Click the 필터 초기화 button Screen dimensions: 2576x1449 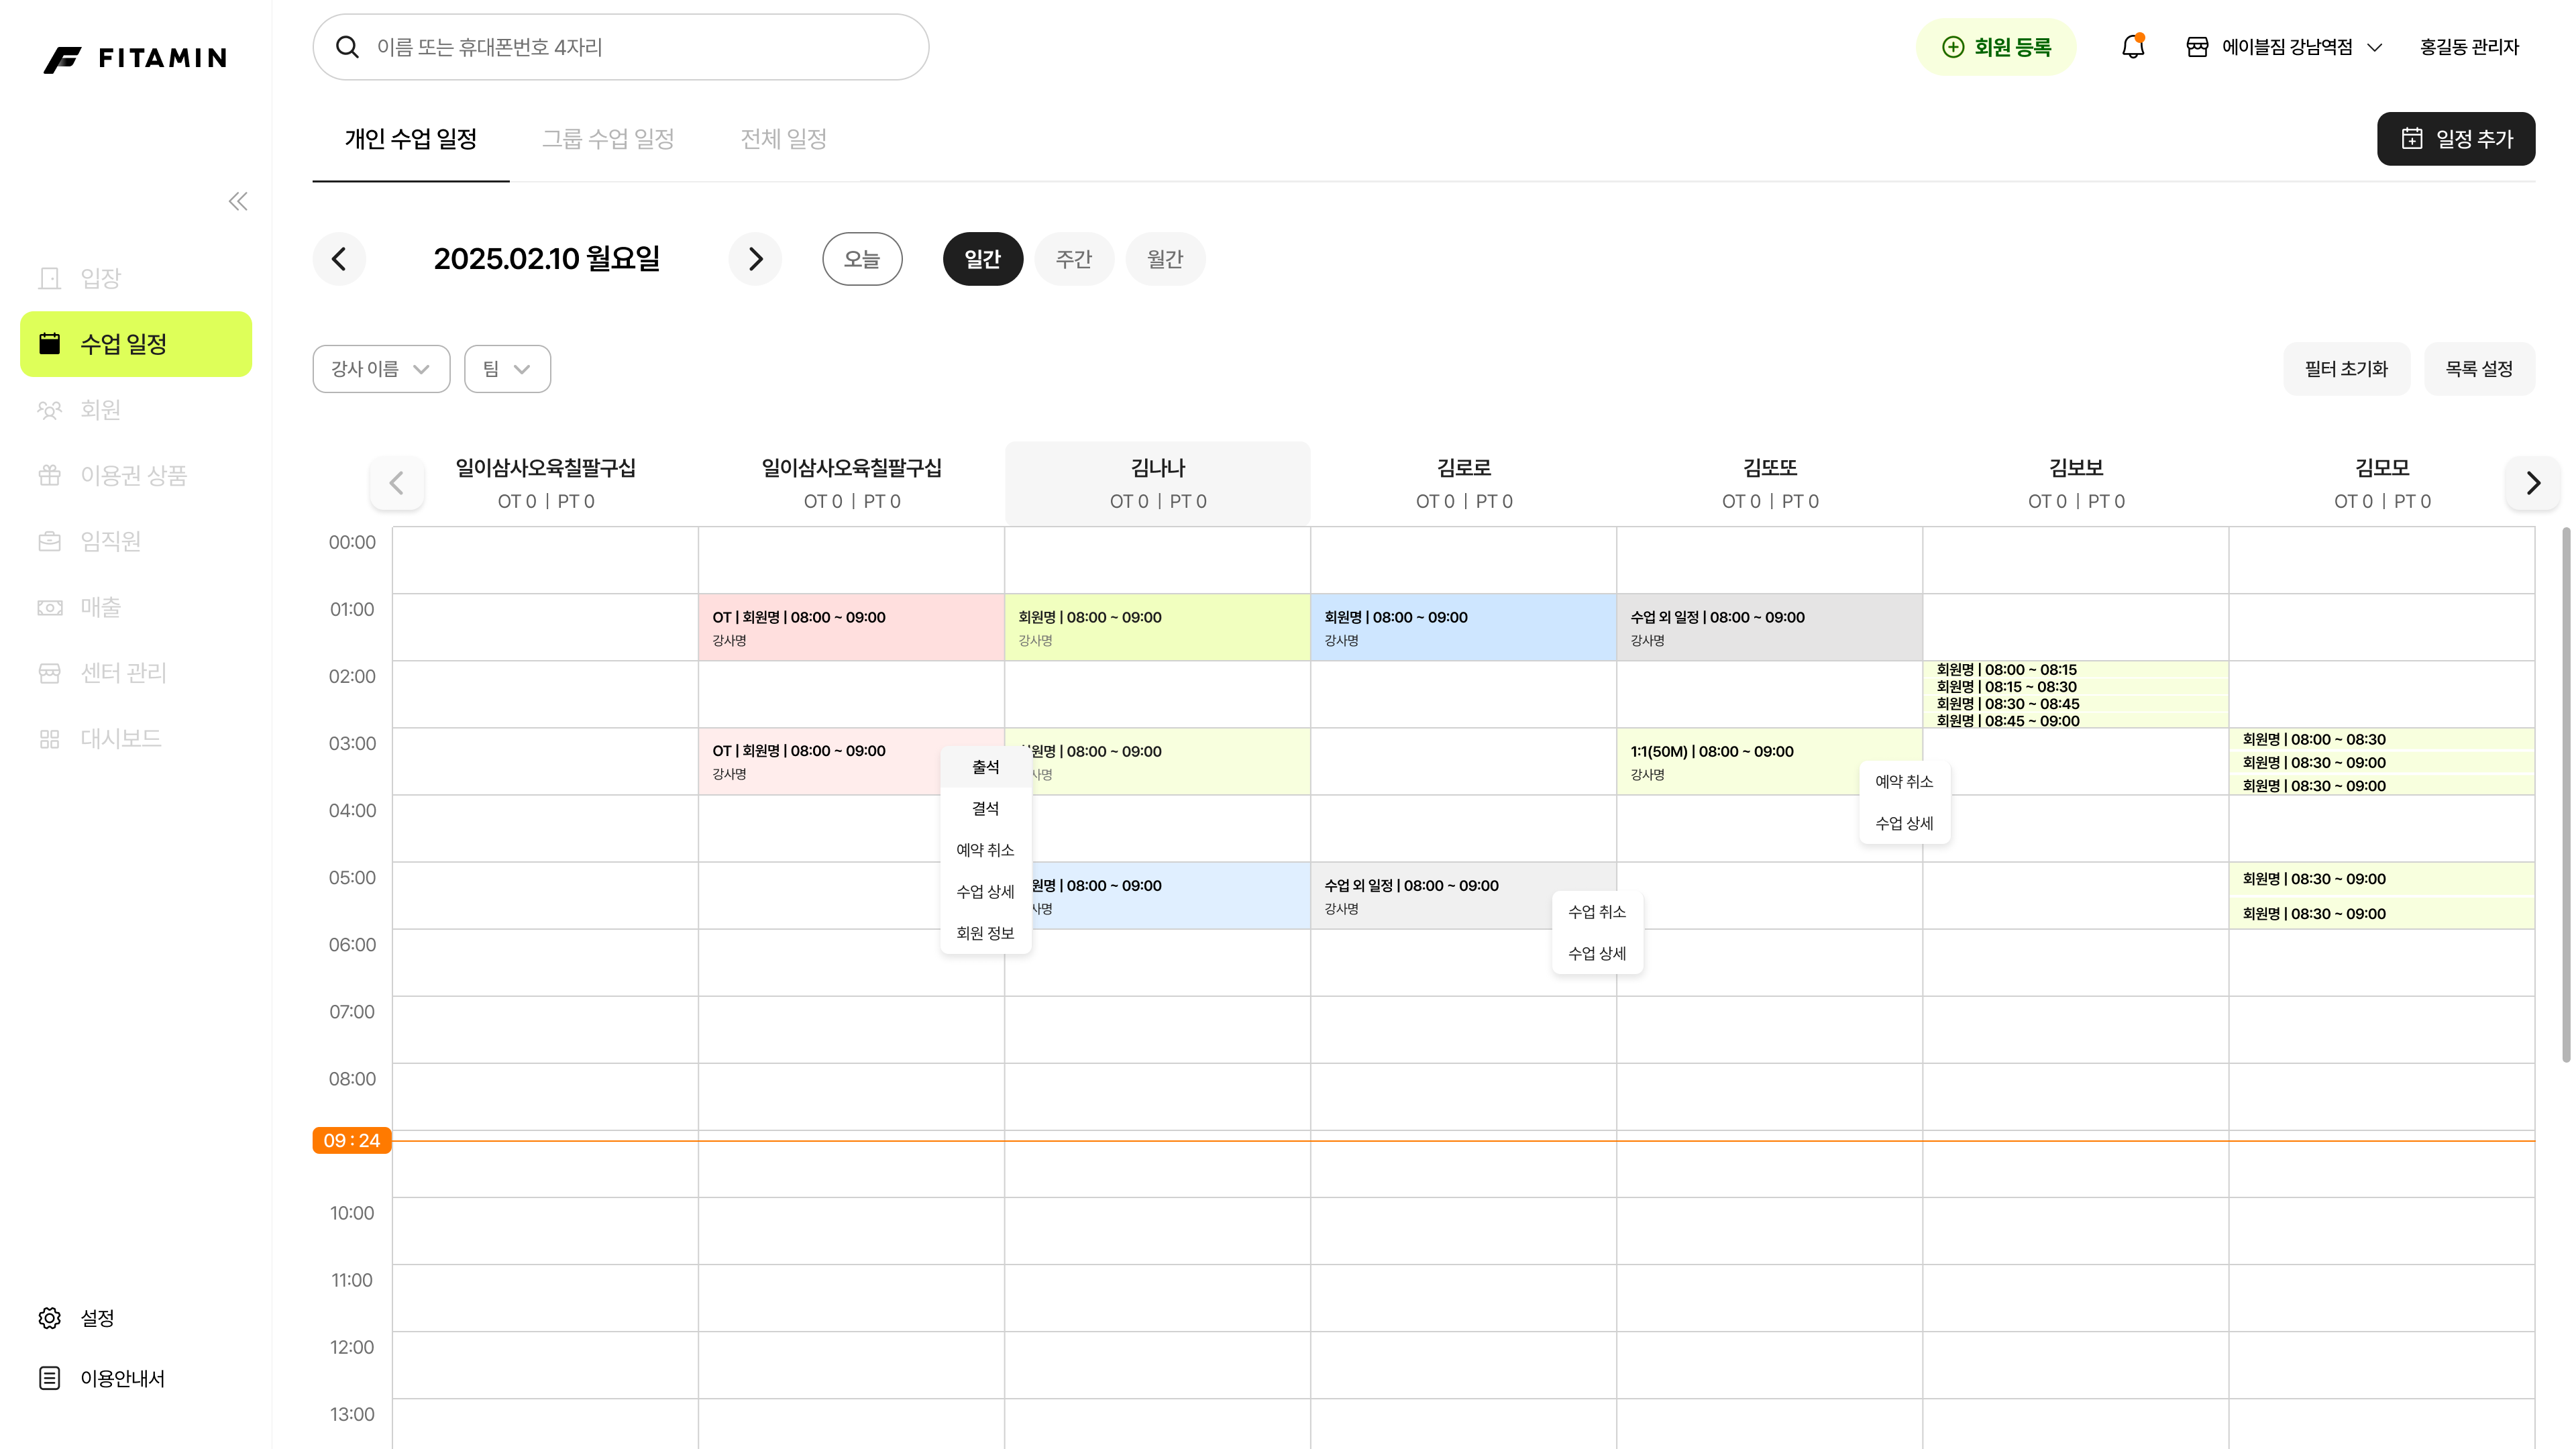tap(2345, 369)
